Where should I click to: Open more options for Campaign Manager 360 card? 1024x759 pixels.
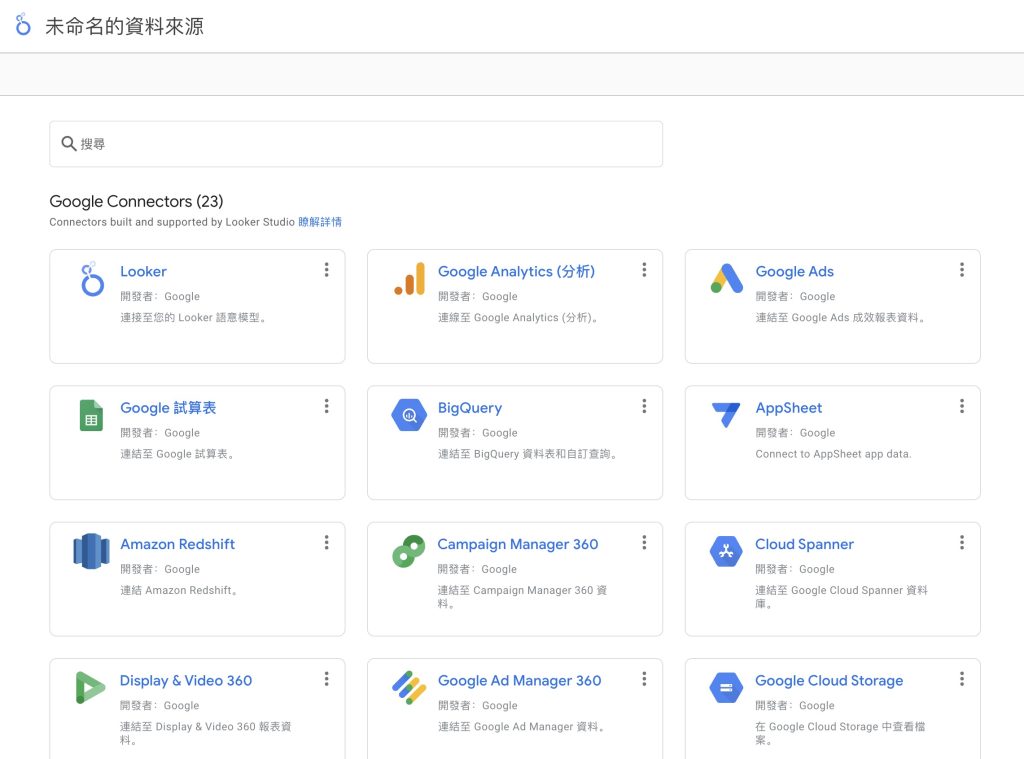click(644, 542)
